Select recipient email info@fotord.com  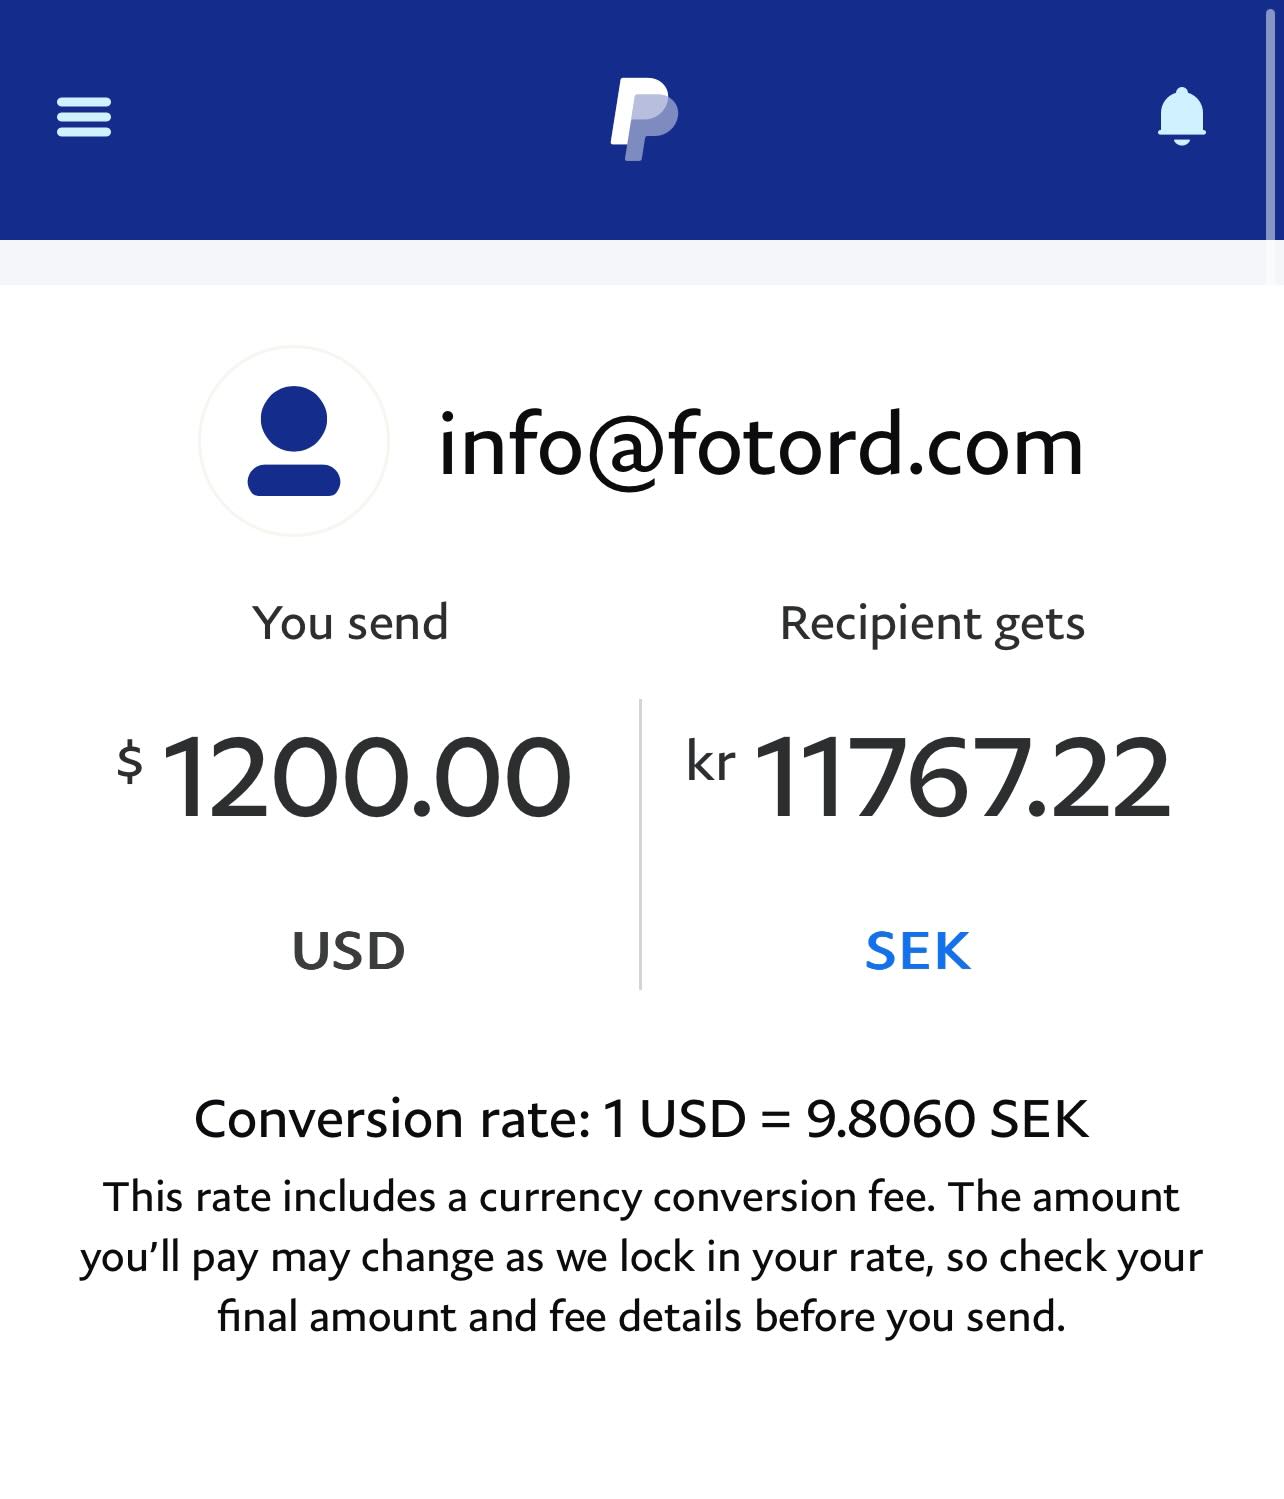[761, 445]
